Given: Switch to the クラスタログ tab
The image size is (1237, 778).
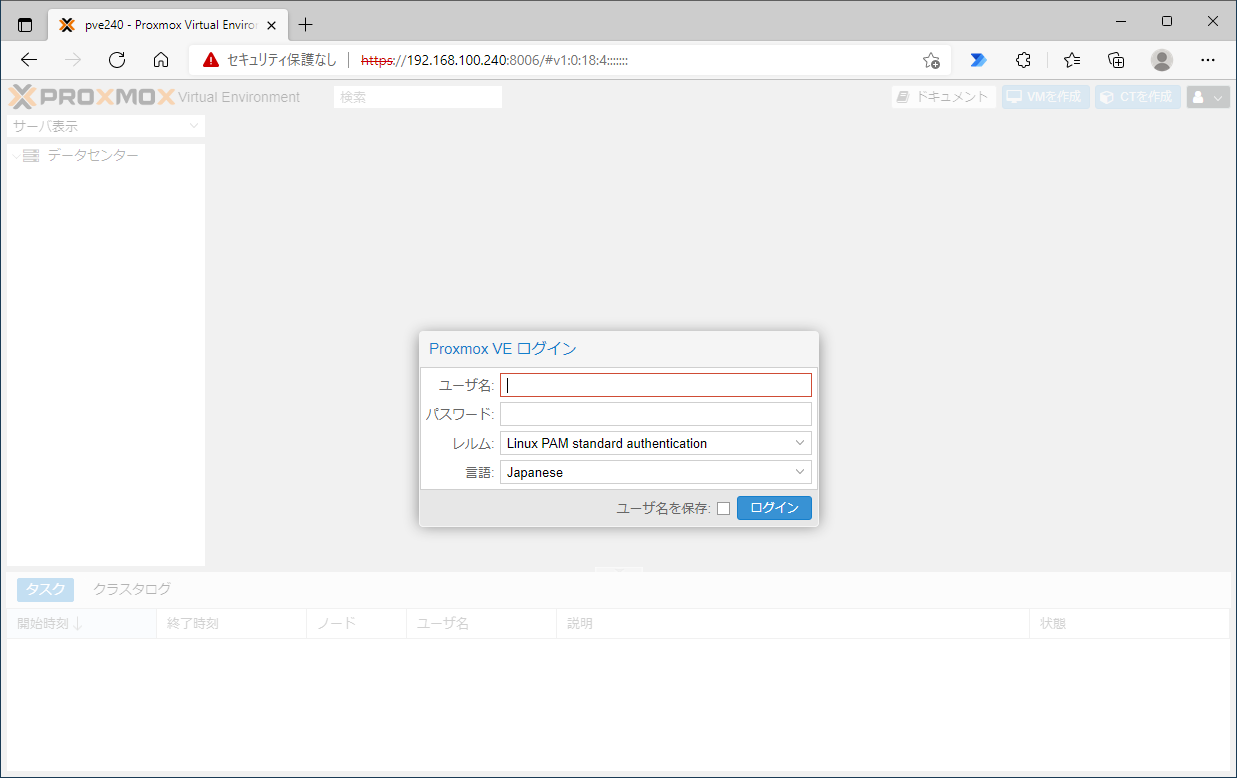Looking at the screenshot, I should click(132, 590).
